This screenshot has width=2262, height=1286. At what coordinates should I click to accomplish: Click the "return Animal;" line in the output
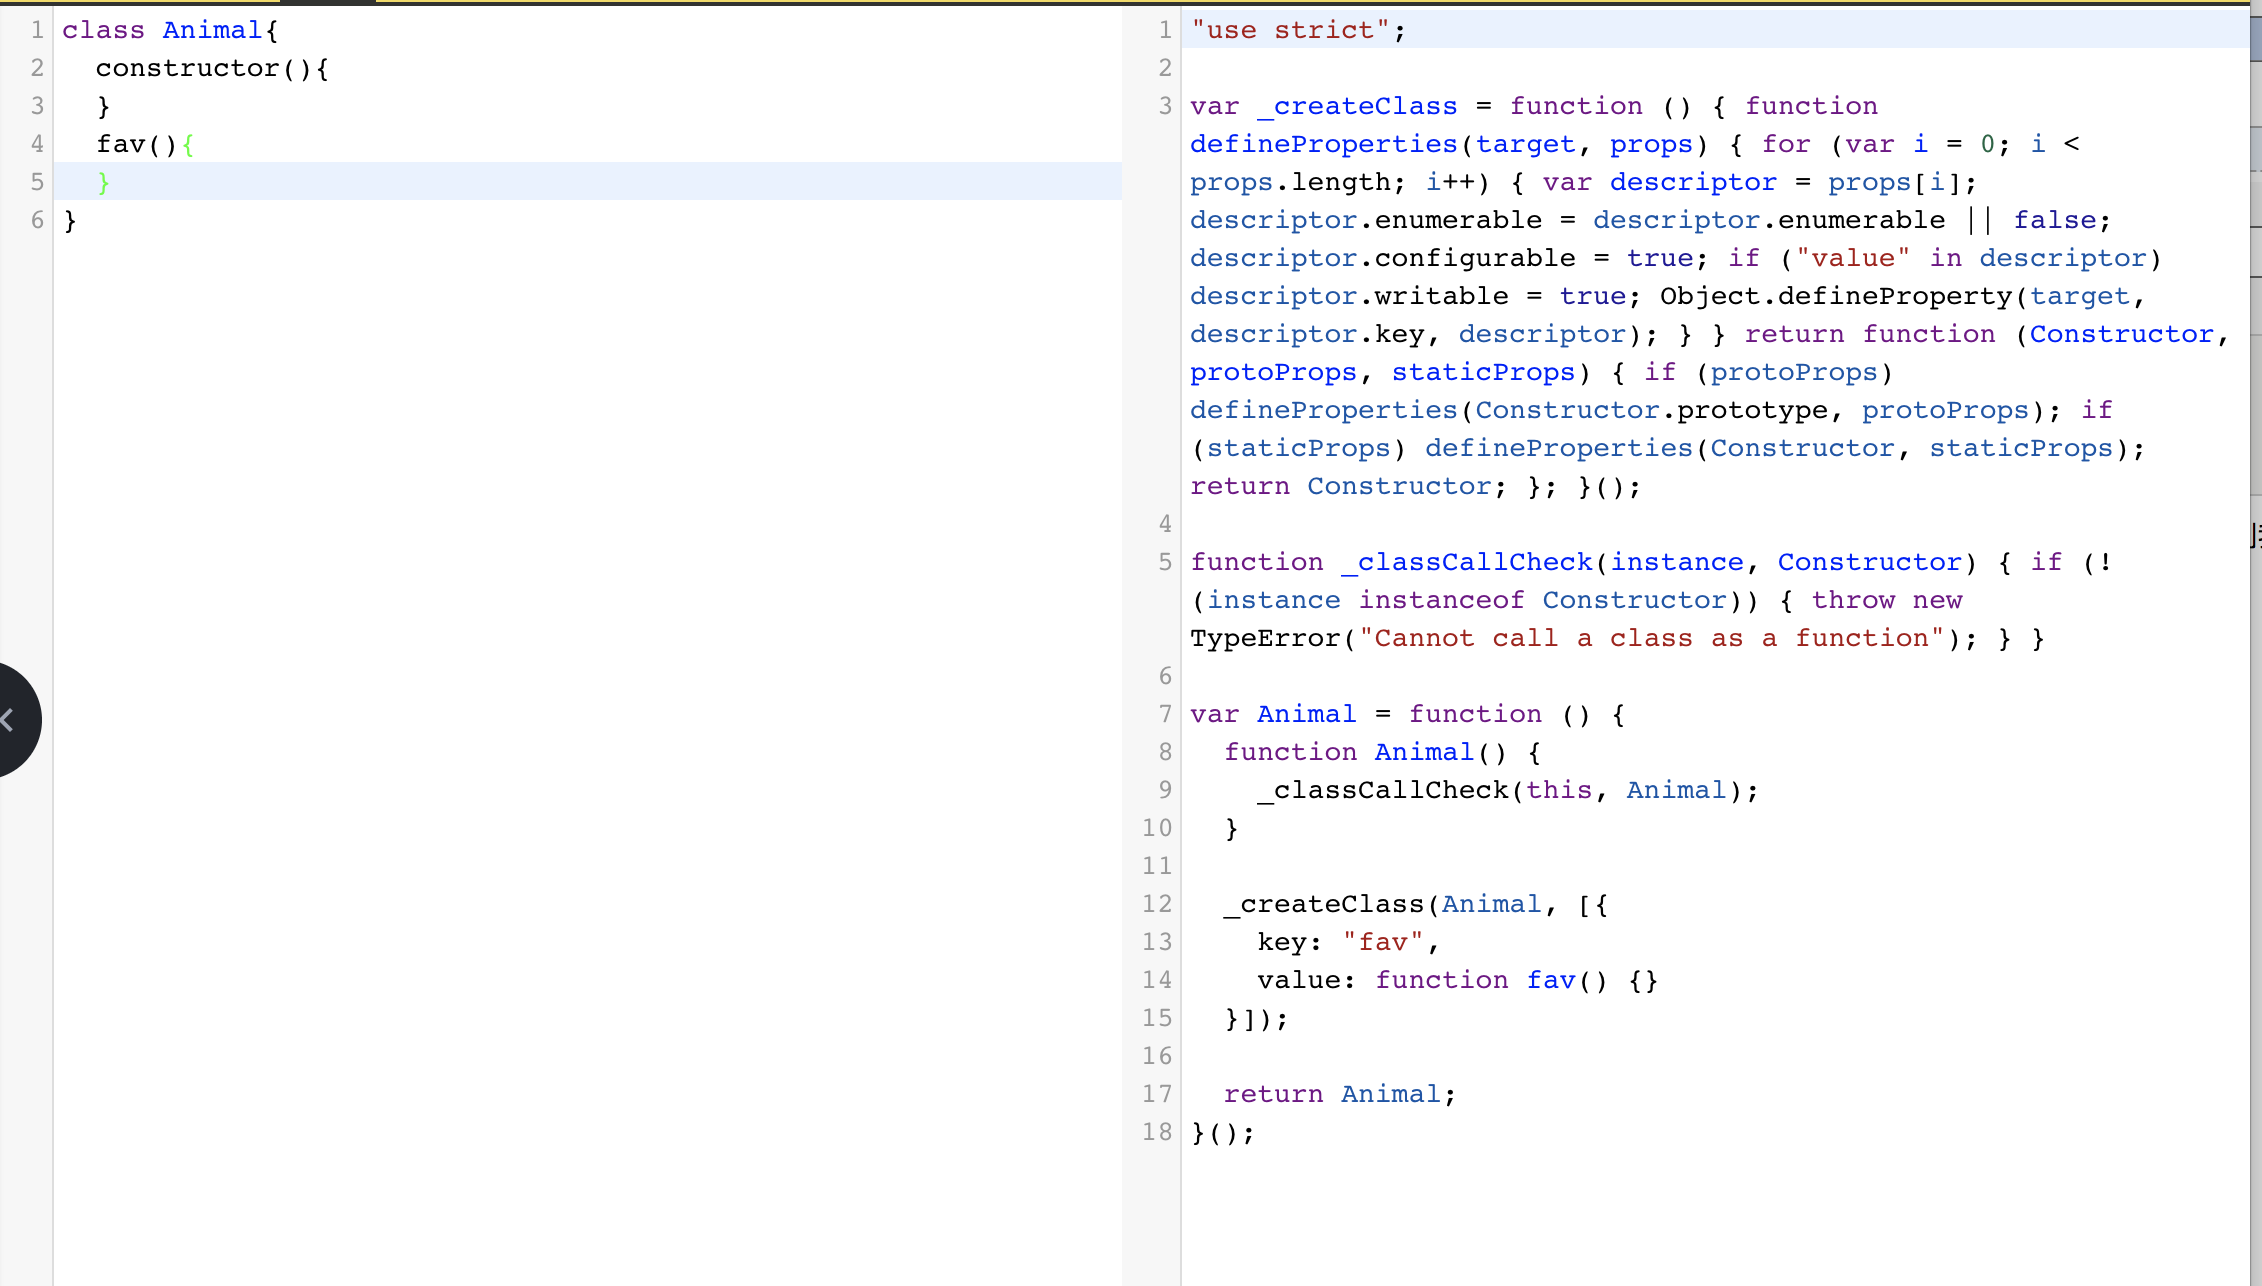point(1340,1094)
